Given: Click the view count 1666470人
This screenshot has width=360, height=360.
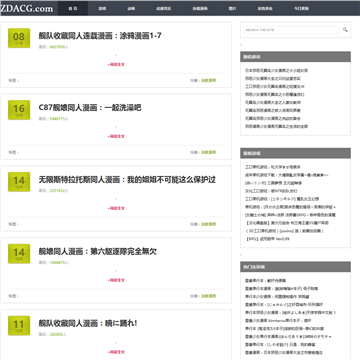Looking at the screenshot, I should [x=59, y=263].
